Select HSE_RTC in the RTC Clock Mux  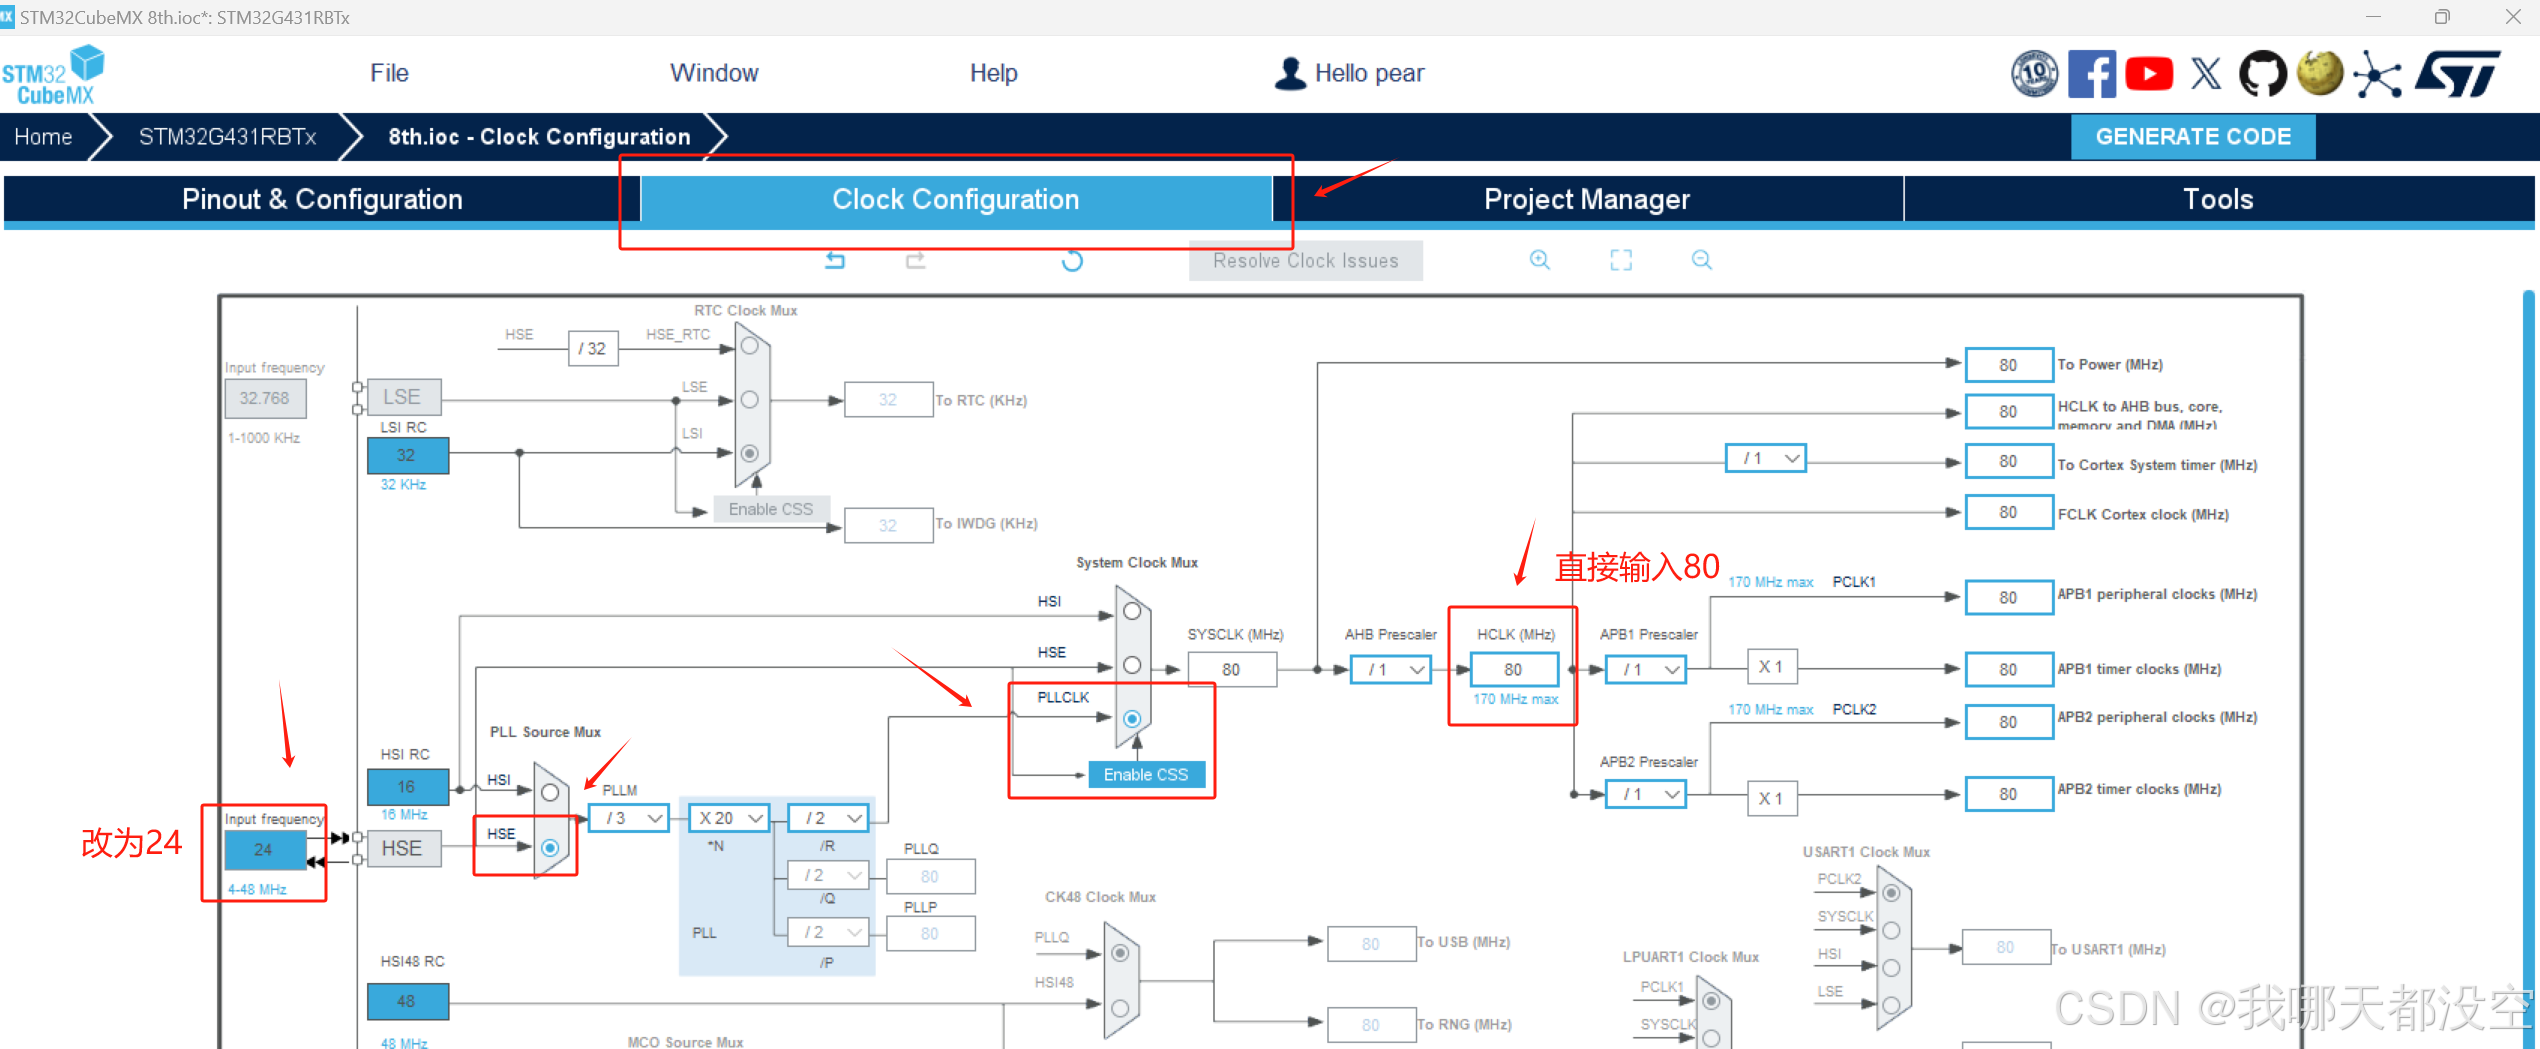(x=749, y=346)
